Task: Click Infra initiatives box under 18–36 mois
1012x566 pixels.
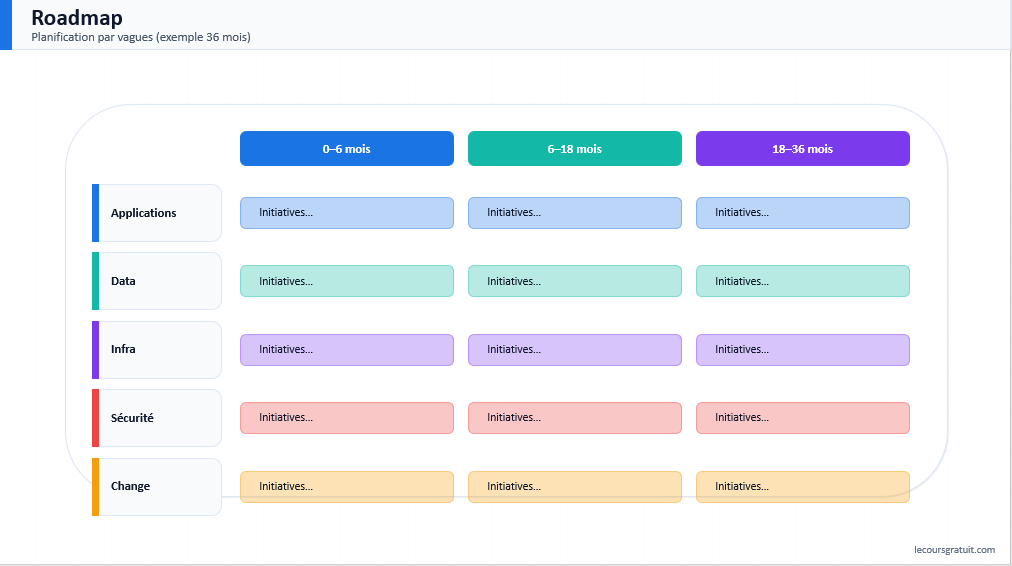Action: [802, 350]
